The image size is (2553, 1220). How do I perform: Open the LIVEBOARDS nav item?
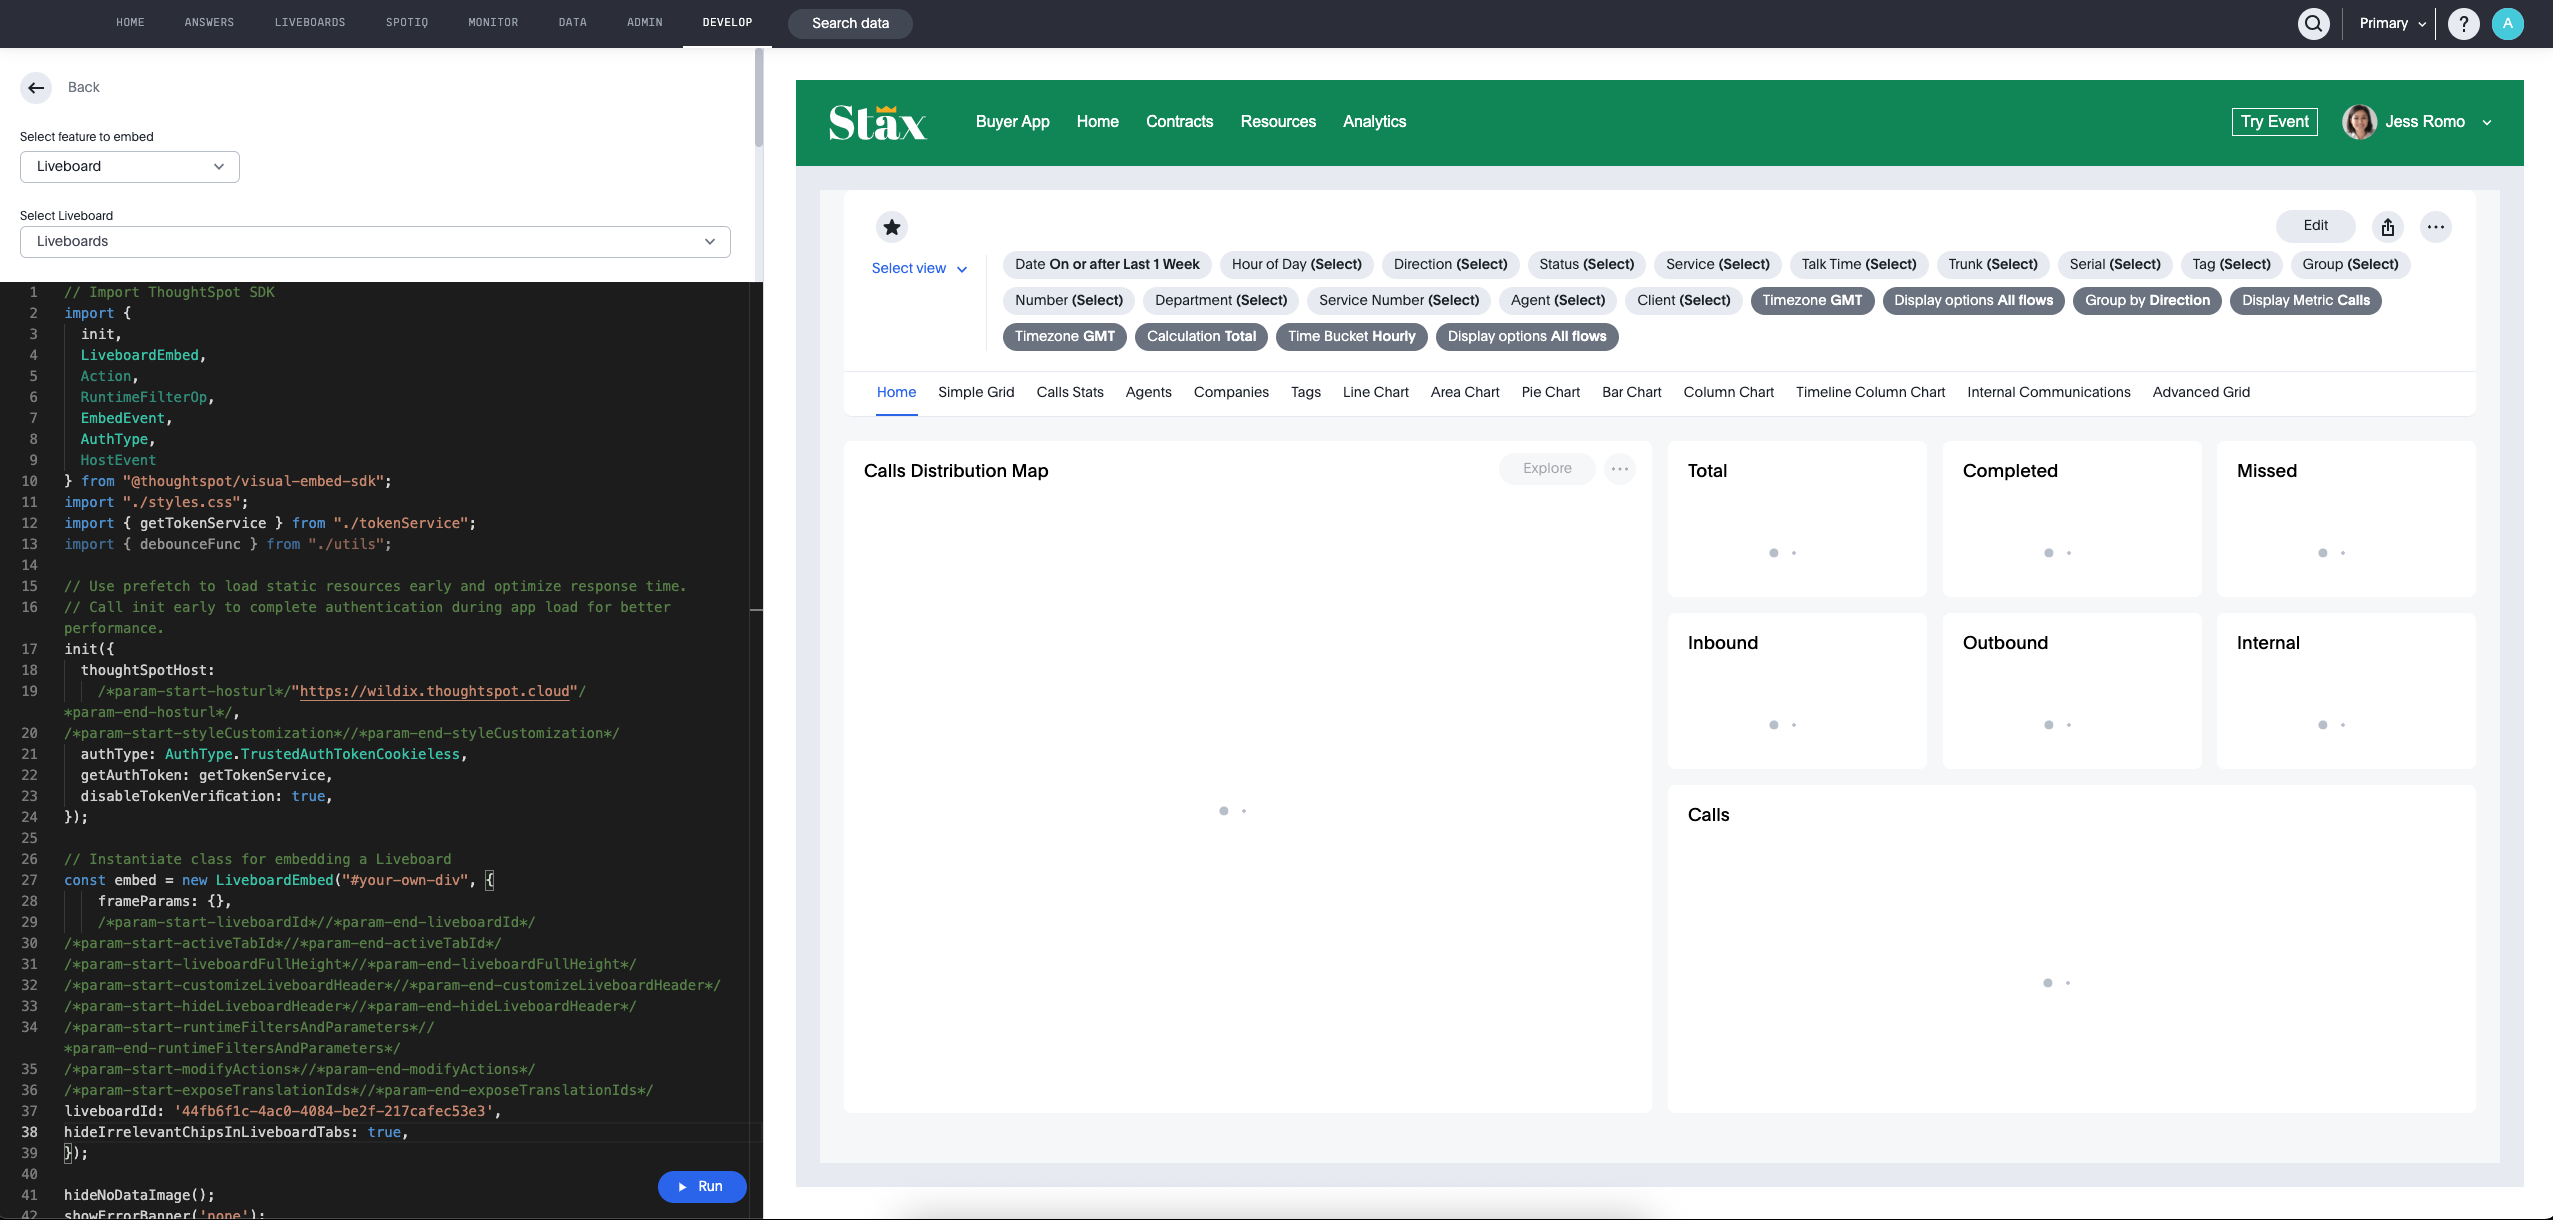click(x=310, y=23)
